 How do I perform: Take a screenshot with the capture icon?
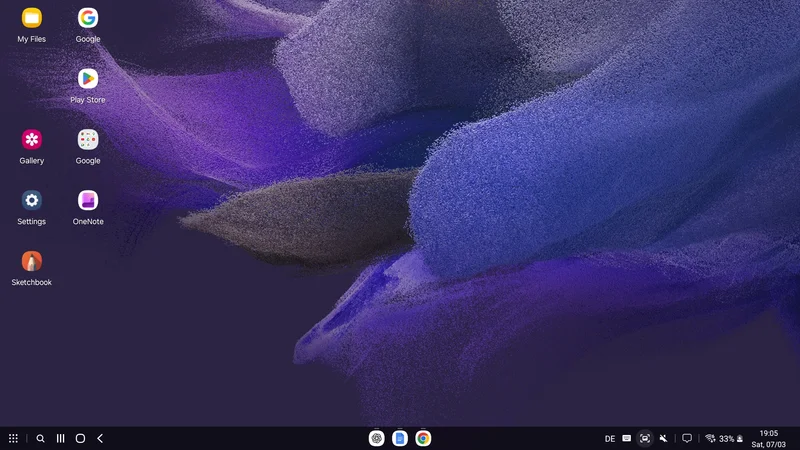[x=645, y=438]
